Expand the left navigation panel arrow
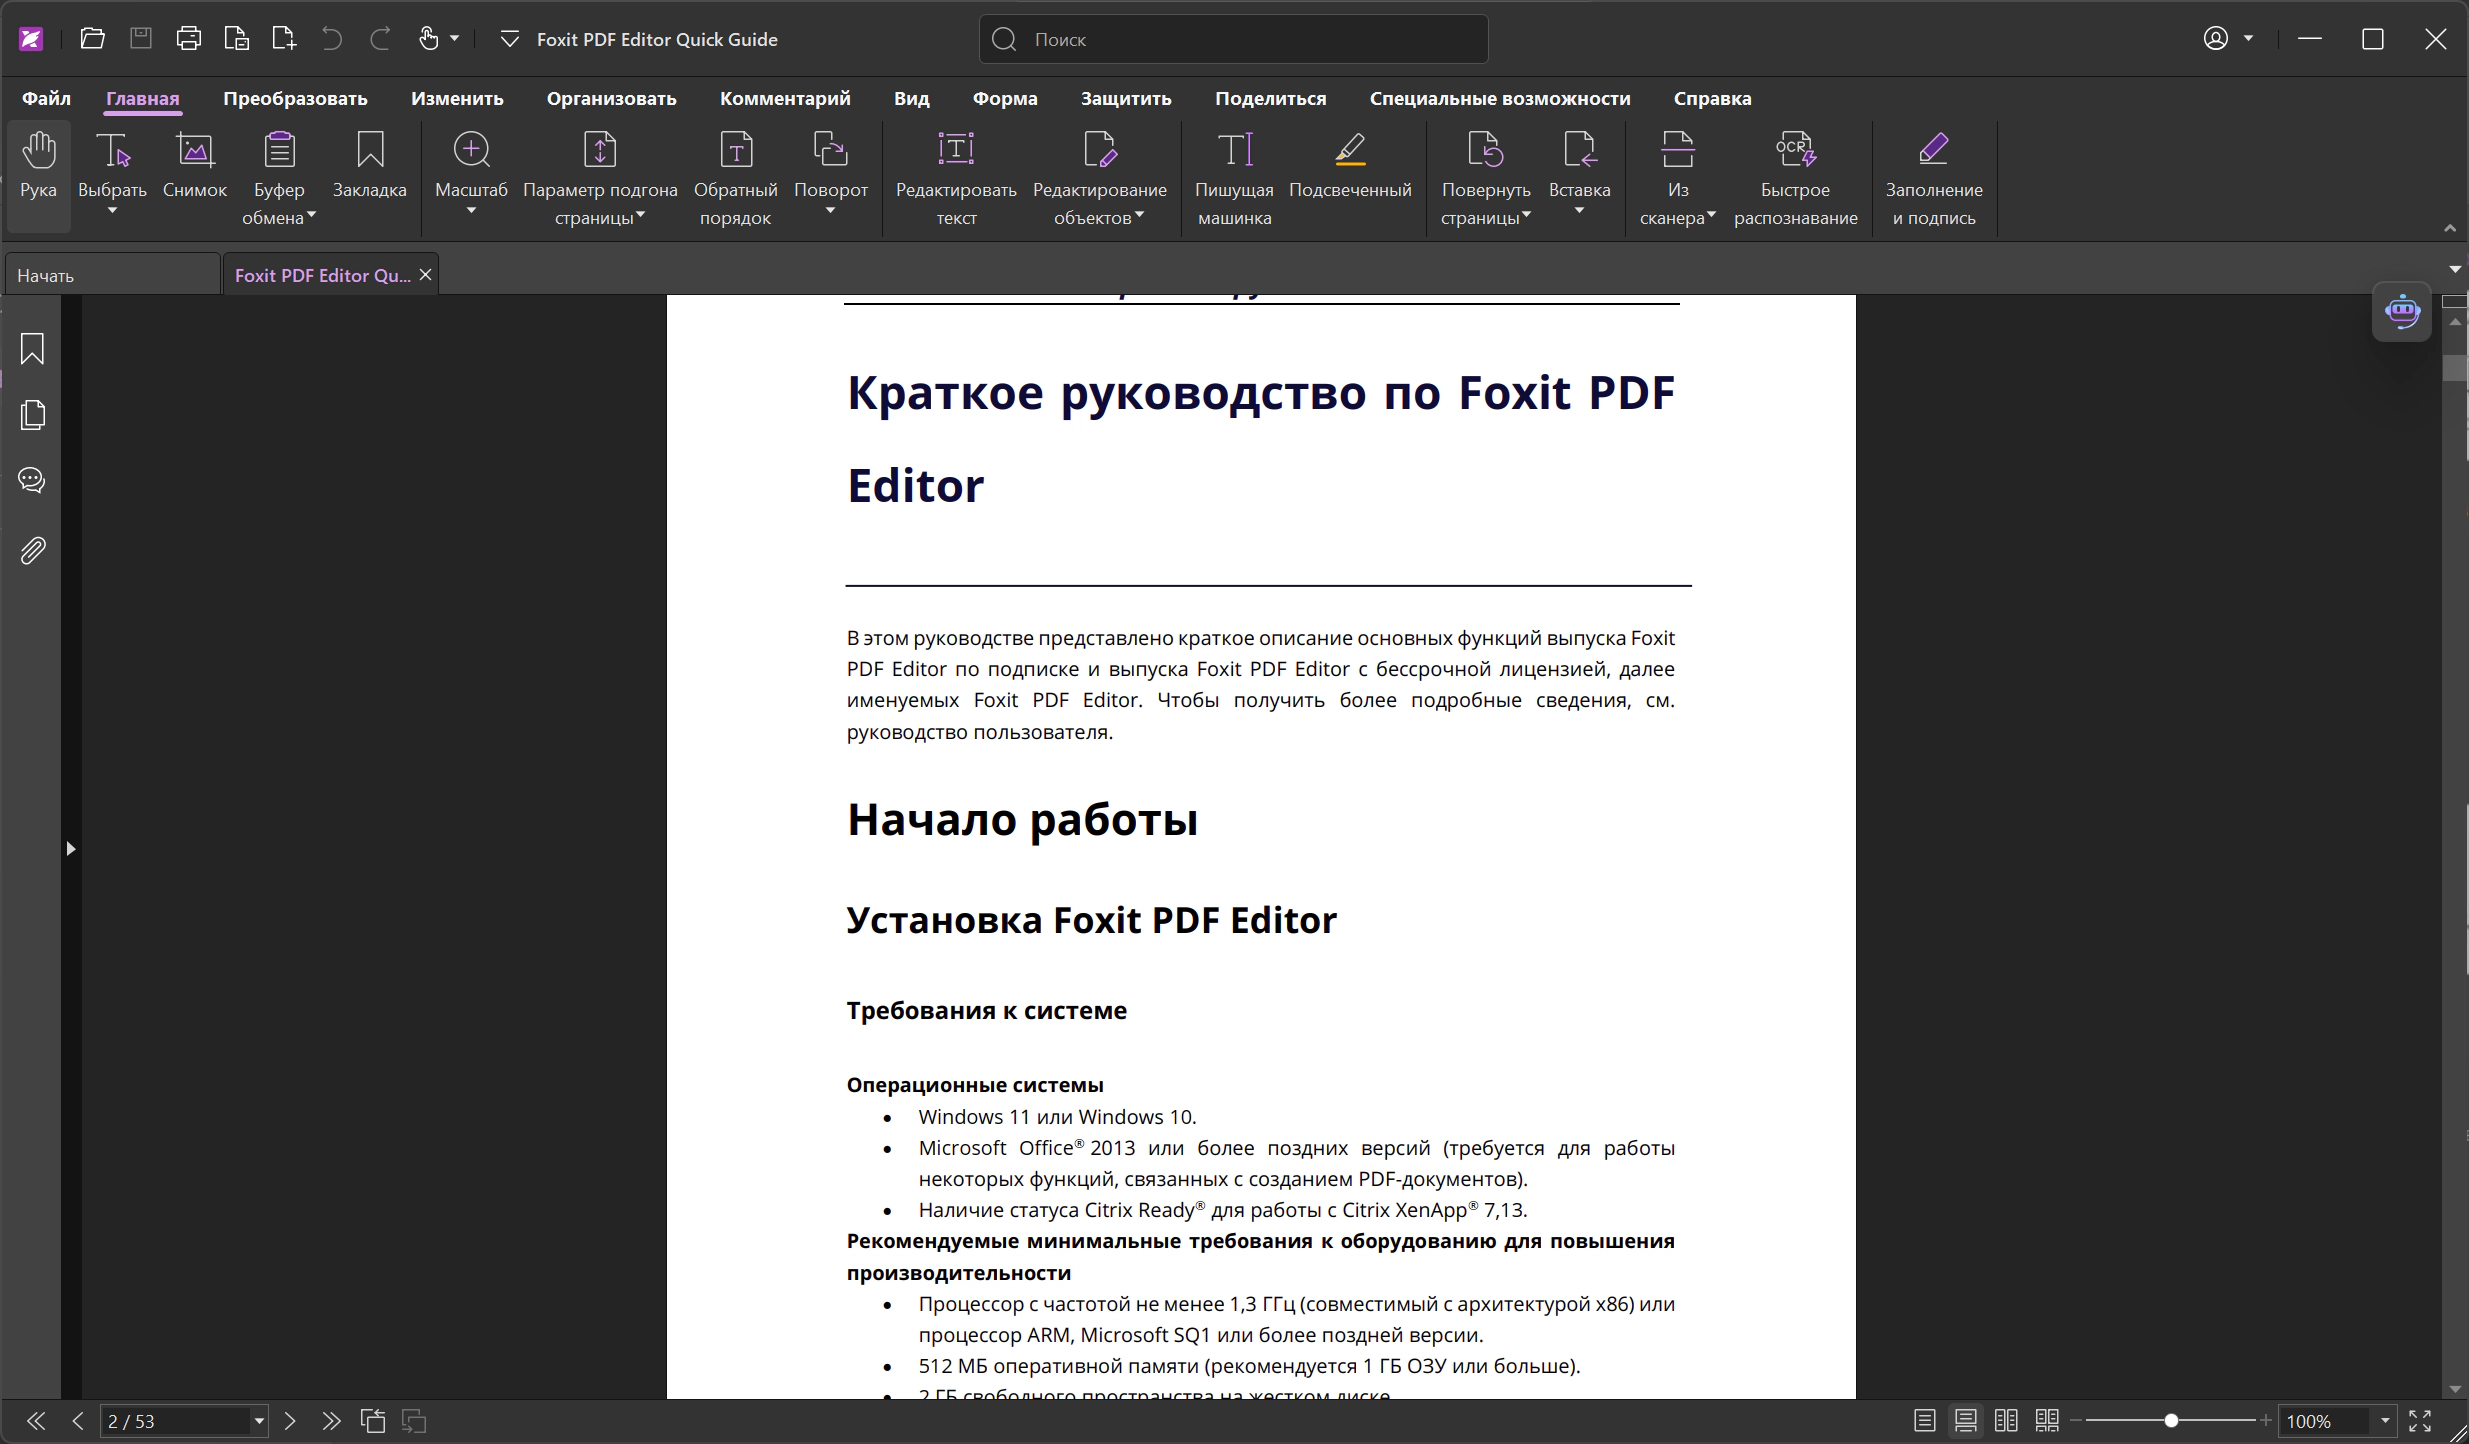The image size is (2469, 1444). pos(70,849)
